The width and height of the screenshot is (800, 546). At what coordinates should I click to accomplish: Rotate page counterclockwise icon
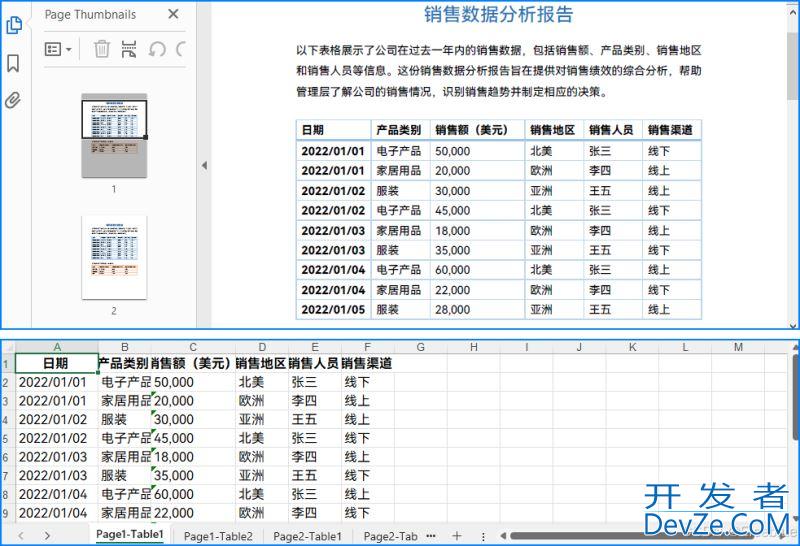[157, 49]
